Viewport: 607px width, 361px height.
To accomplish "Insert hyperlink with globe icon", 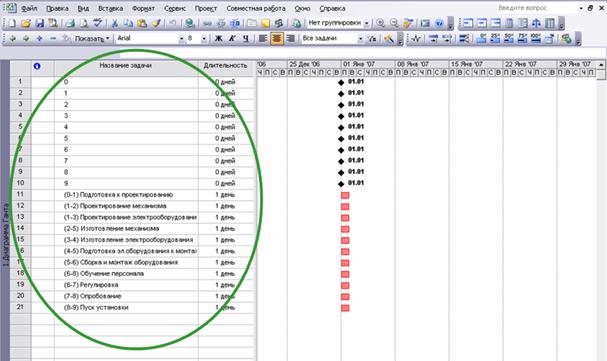I will [x=190, y=23].
